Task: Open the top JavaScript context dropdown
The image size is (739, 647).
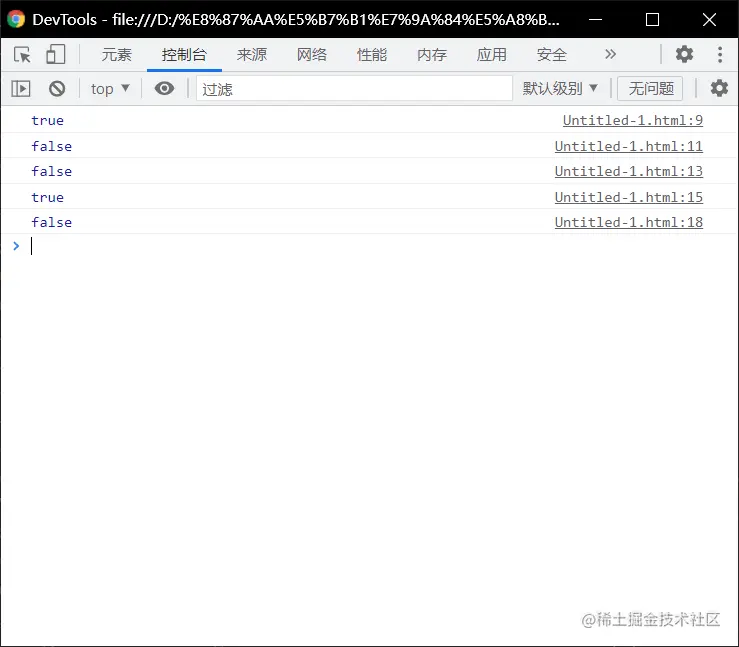Action: (x=110, y=89)
